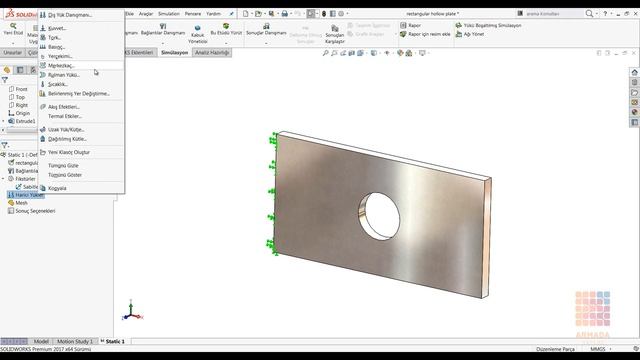Open the Simulation menu
640x360 pixels.
pyautogui.click(x=169, y=14)
